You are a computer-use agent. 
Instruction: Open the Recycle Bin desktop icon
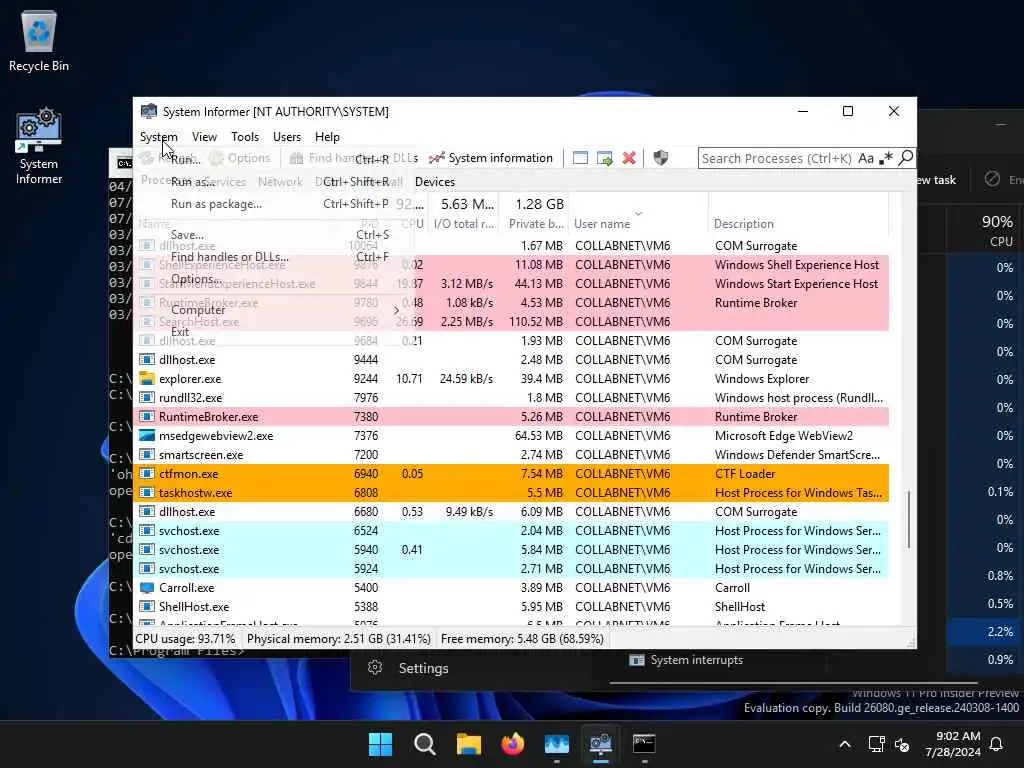(x=39, y=40)
